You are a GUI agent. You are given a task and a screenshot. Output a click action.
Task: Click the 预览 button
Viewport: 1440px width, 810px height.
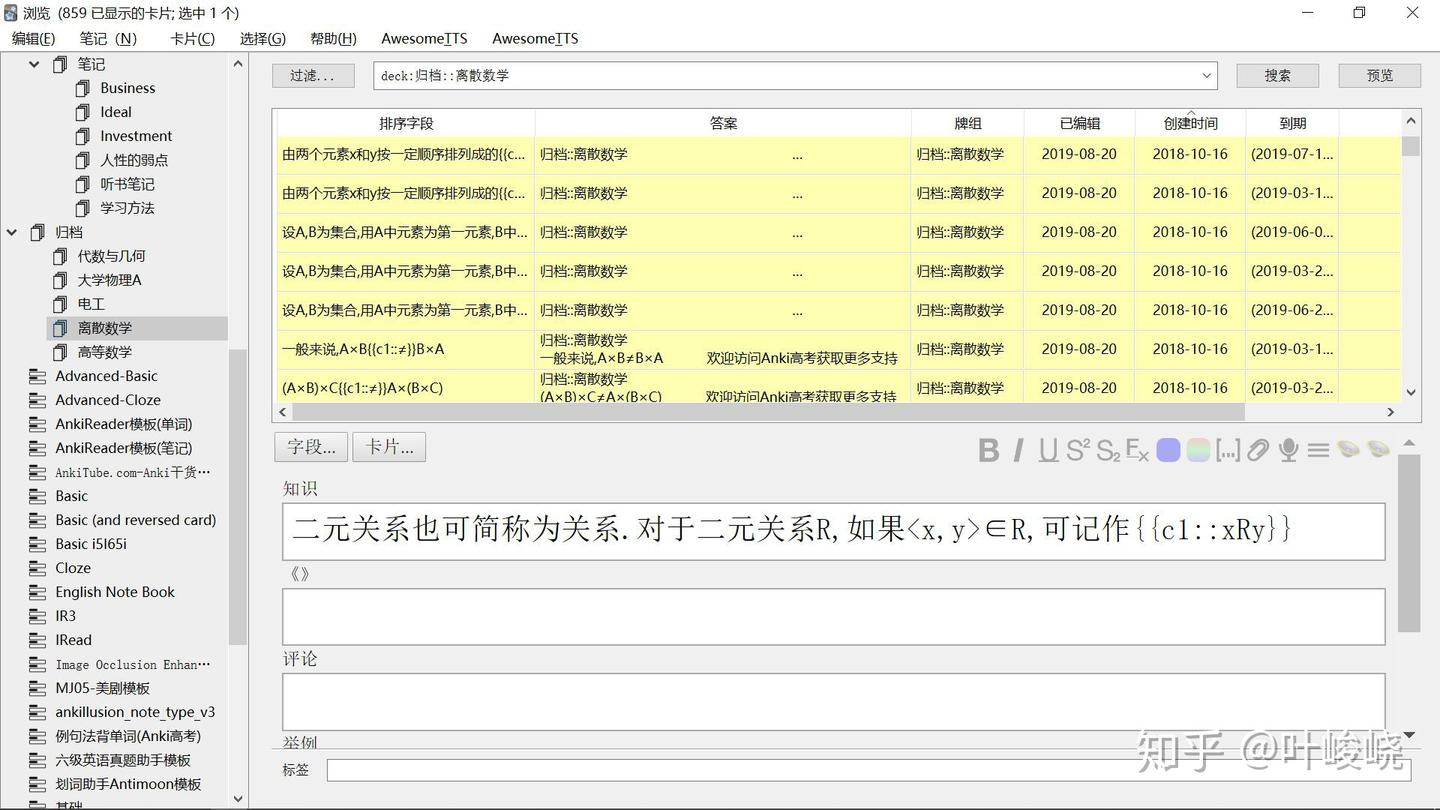[x=1380, y=76]
